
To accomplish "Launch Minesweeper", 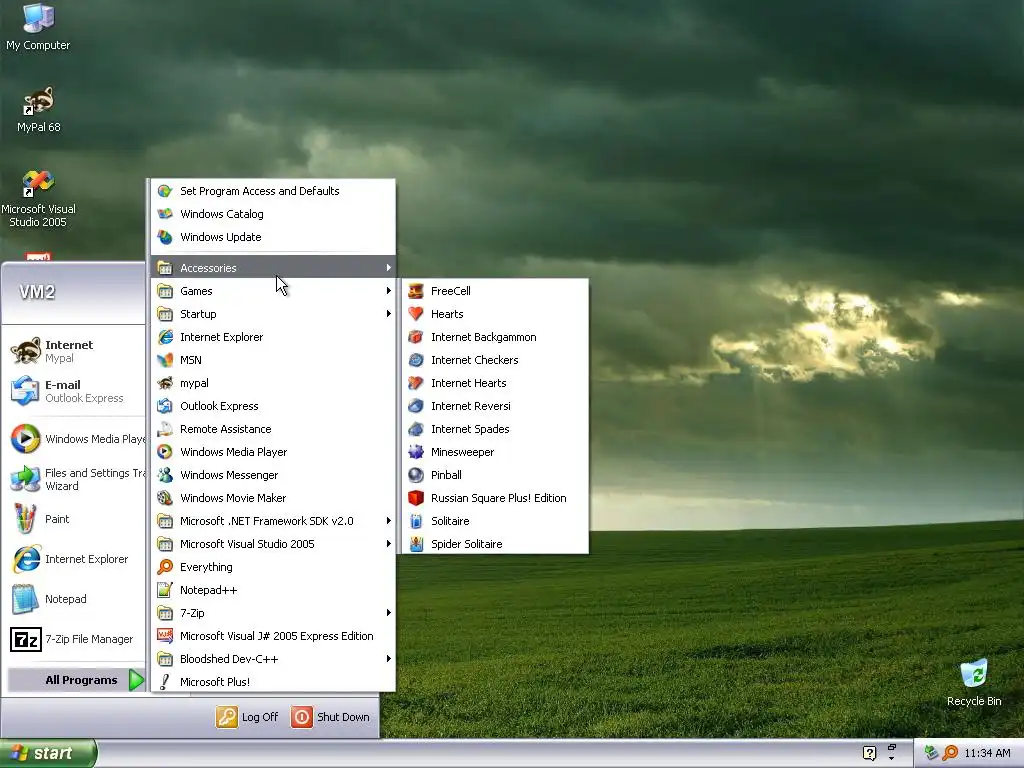I will [x=496, y=452].
